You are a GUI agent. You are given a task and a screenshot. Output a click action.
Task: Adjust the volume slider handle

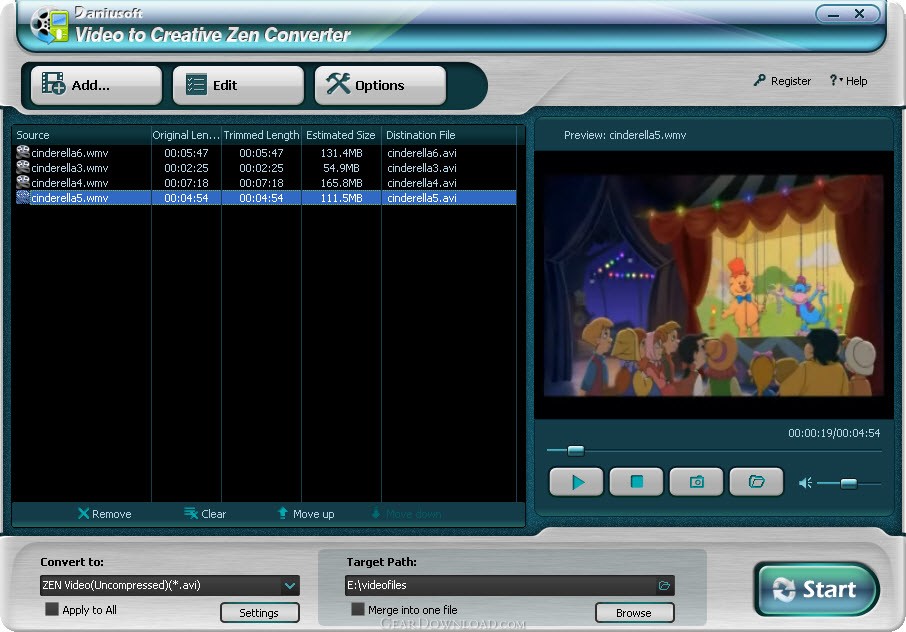pos(849,484)
